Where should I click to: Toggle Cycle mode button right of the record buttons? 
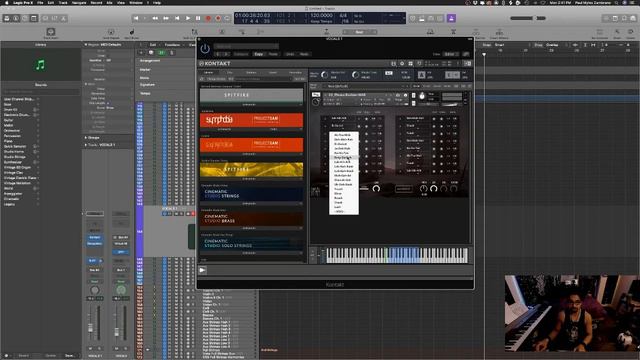(x=228, y=18)
